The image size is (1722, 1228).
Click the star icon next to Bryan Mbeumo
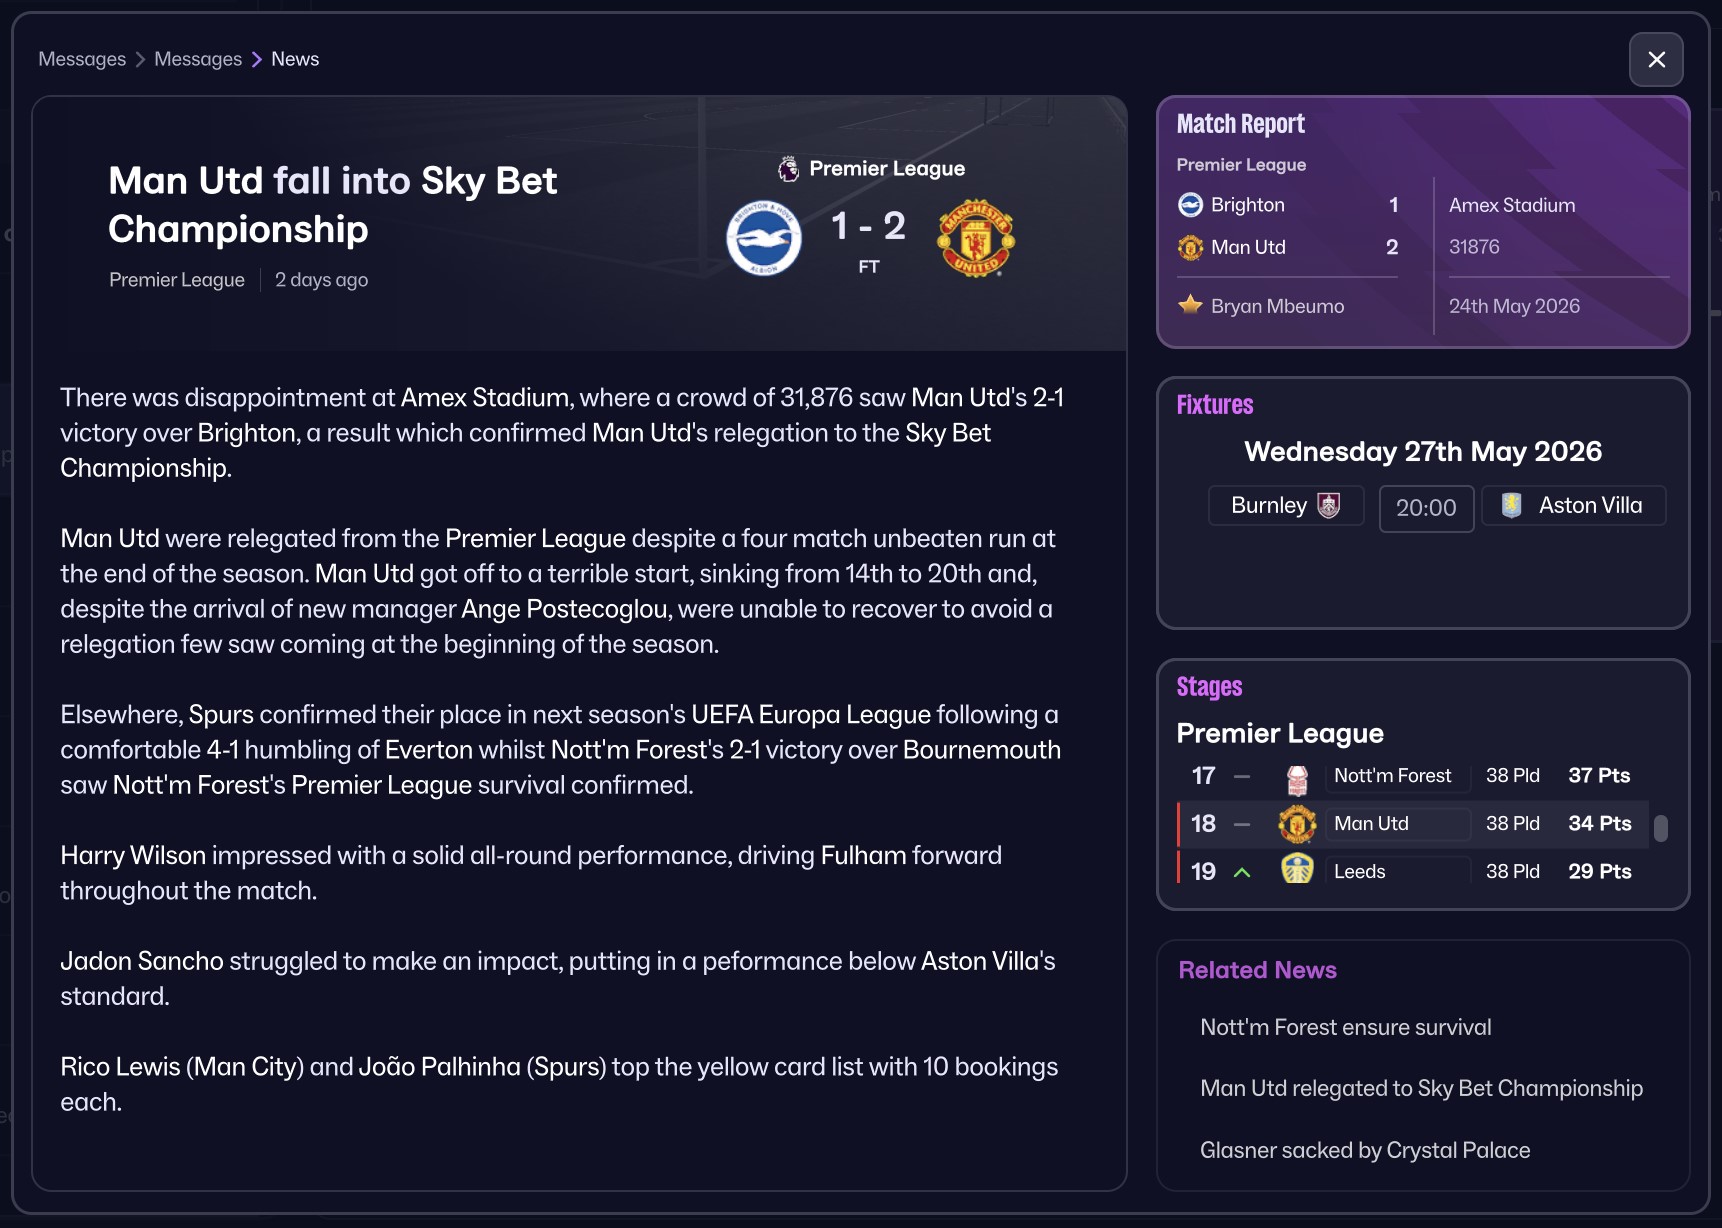click(x=1190, y=305)
